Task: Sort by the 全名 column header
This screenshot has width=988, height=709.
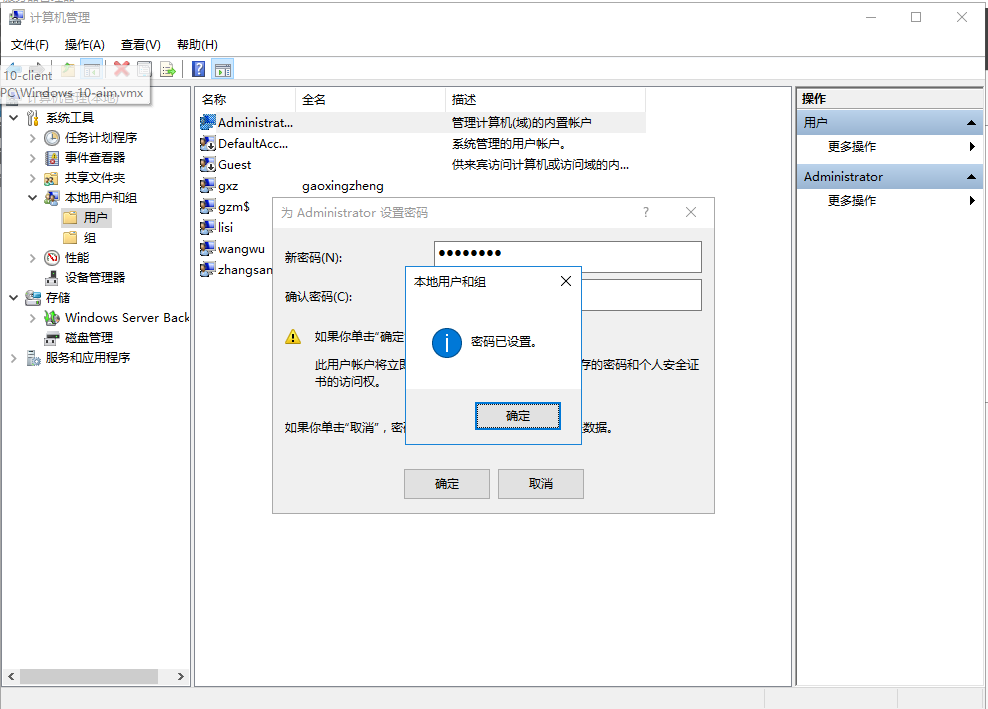Action: [x=370, y=100]
